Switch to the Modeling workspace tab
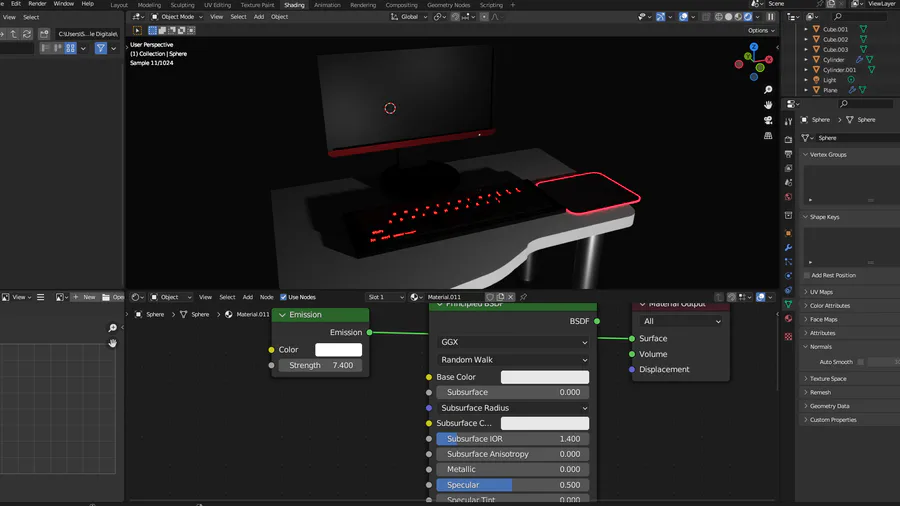The image size is (900, 506). [x=149, y=5]
